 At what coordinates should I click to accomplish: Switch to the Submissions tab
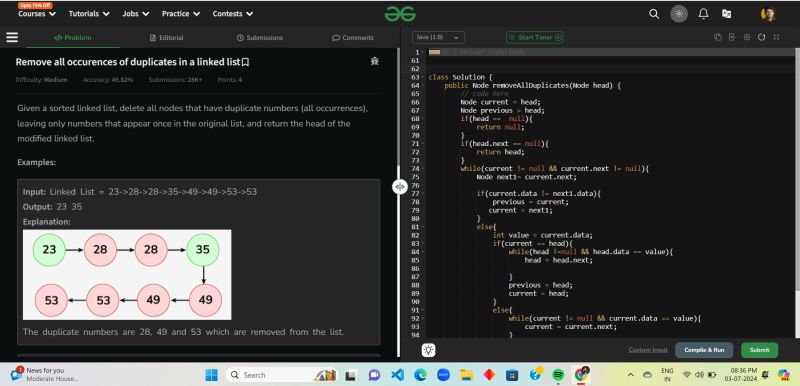pos(260,38)
